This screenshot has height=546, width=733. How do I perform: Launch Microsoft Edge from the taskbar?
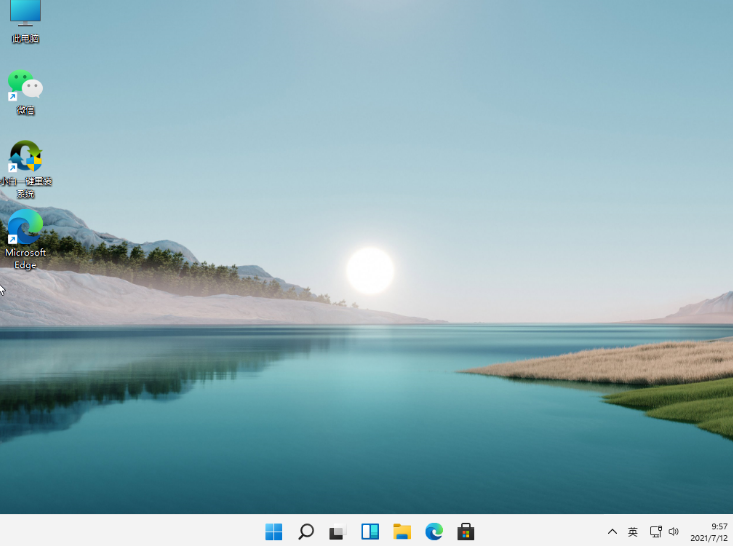[434, 532]
